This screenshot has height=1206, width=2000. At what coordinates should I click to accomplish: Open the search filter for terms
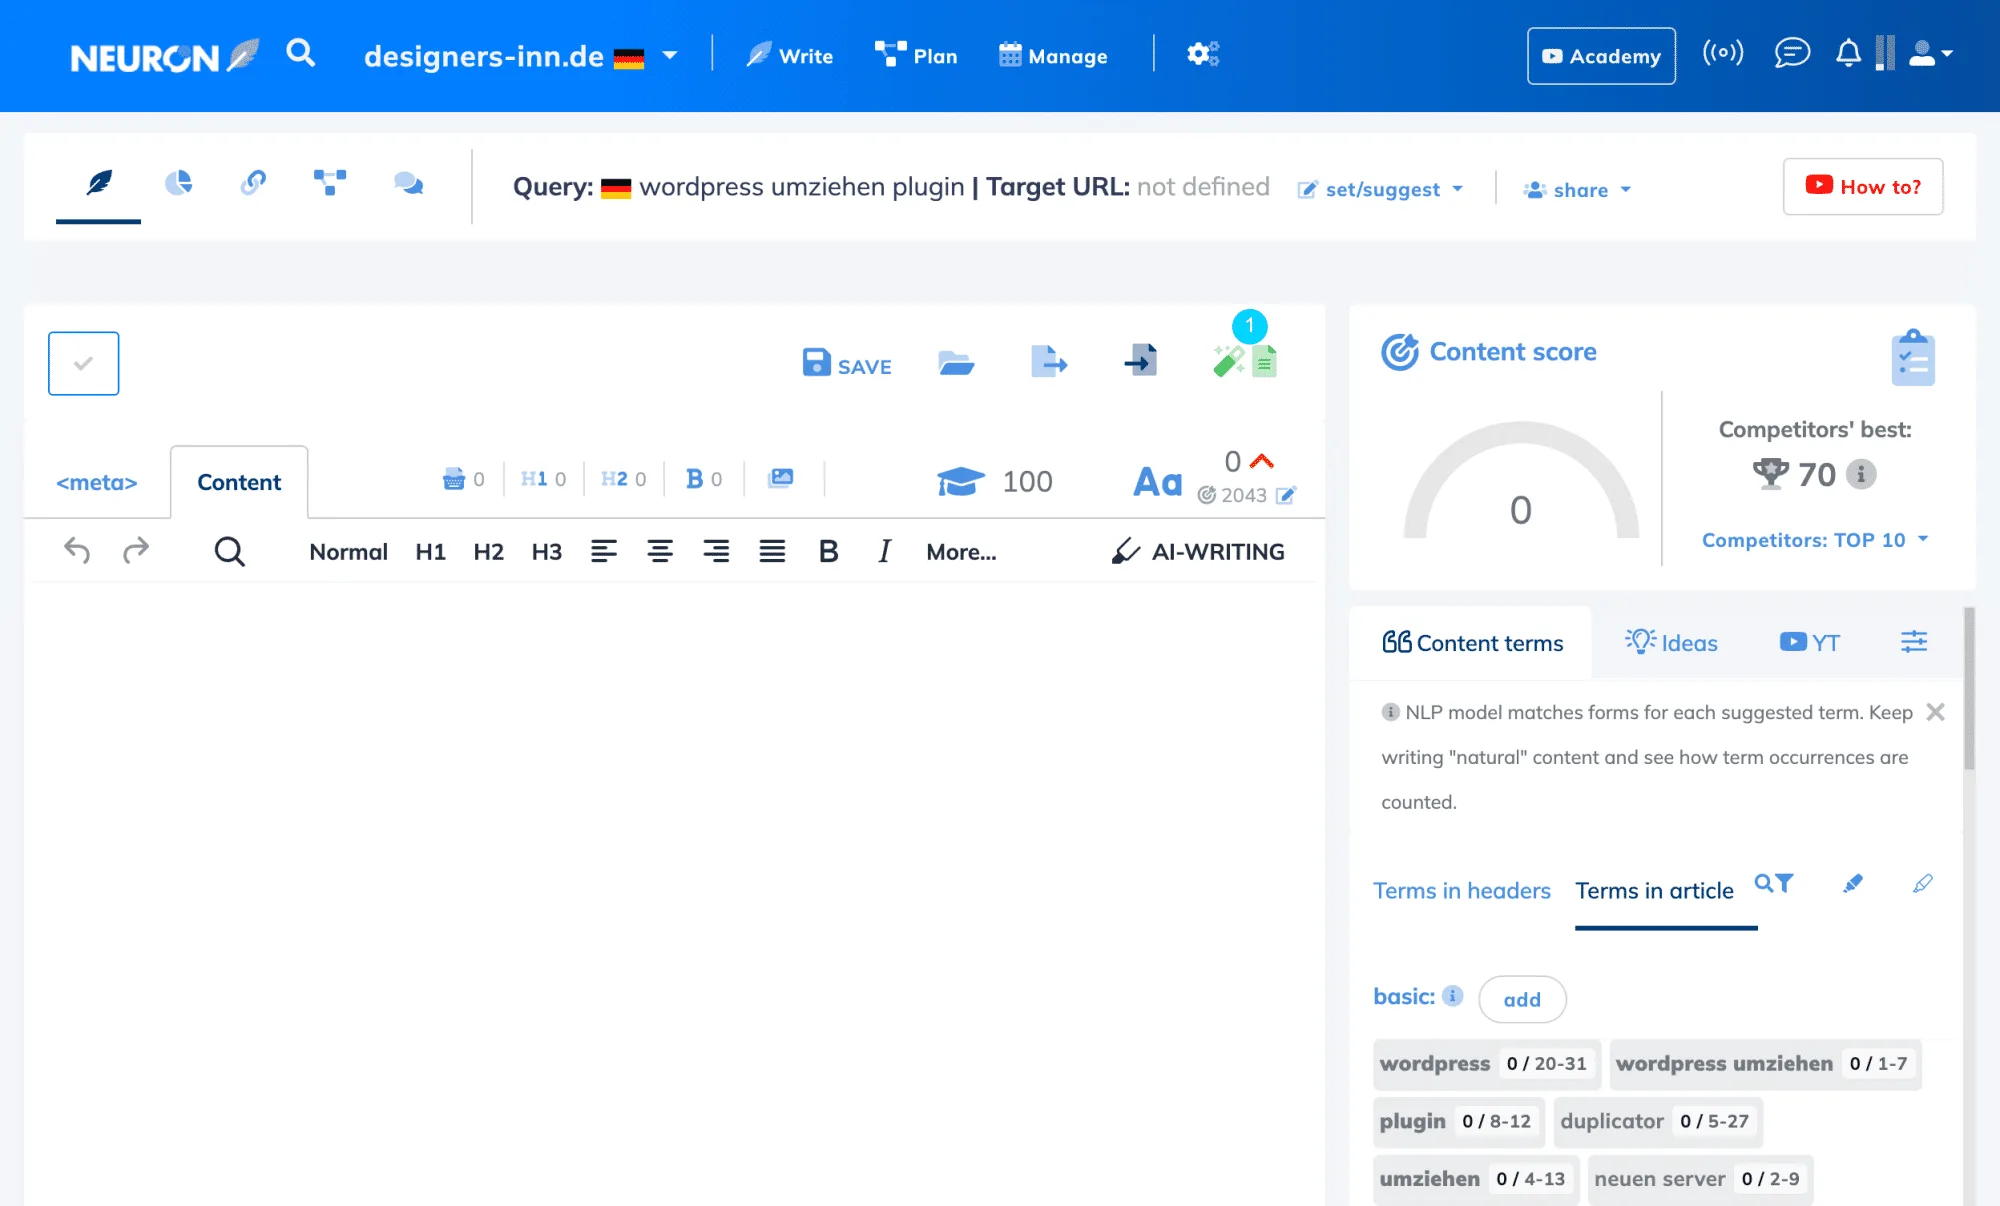(1774, 883)
